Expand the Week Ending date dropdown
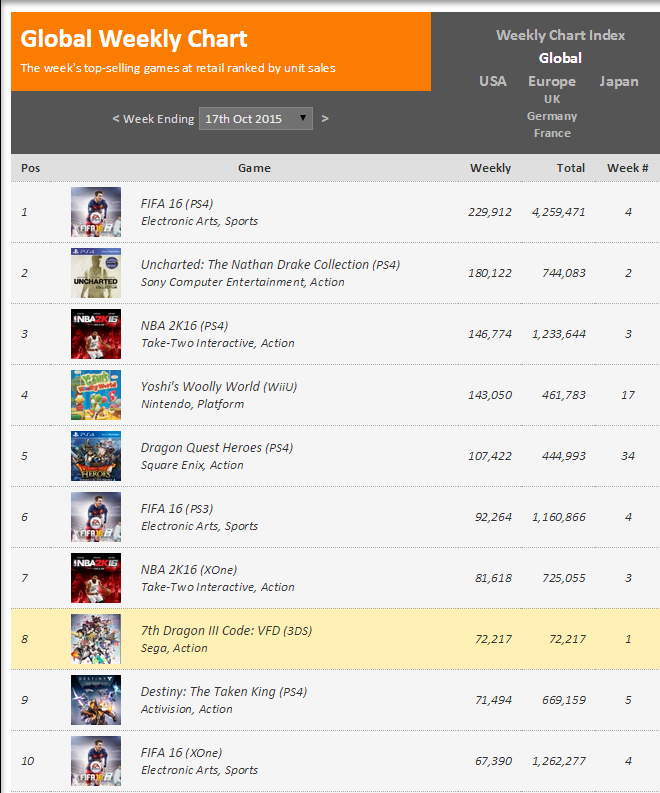The width and height of the screenshot is (660, 793). 255,119
